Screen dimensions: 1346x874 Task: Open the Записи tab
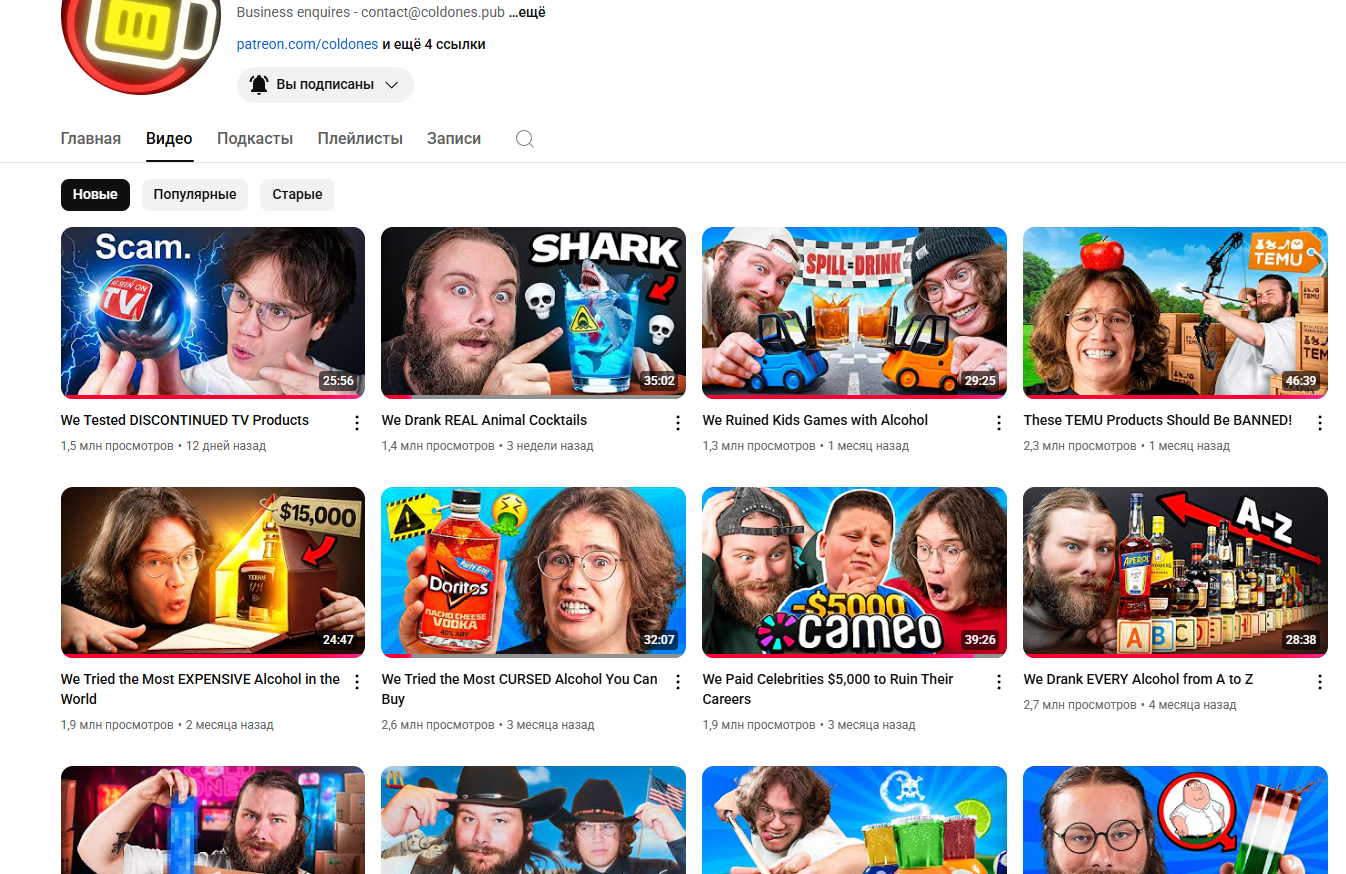coord(454,139)
